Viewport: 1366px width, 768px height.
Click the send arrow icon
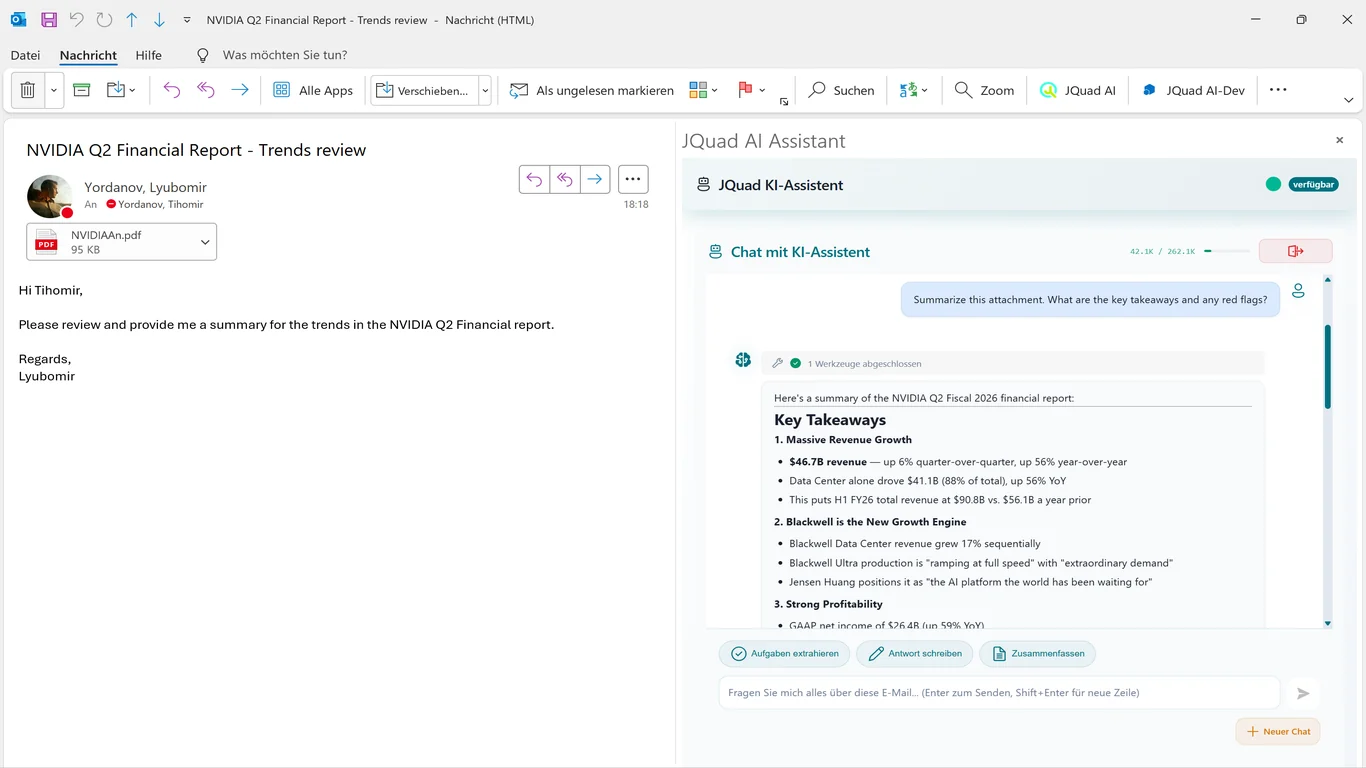tap(1303, 693)
